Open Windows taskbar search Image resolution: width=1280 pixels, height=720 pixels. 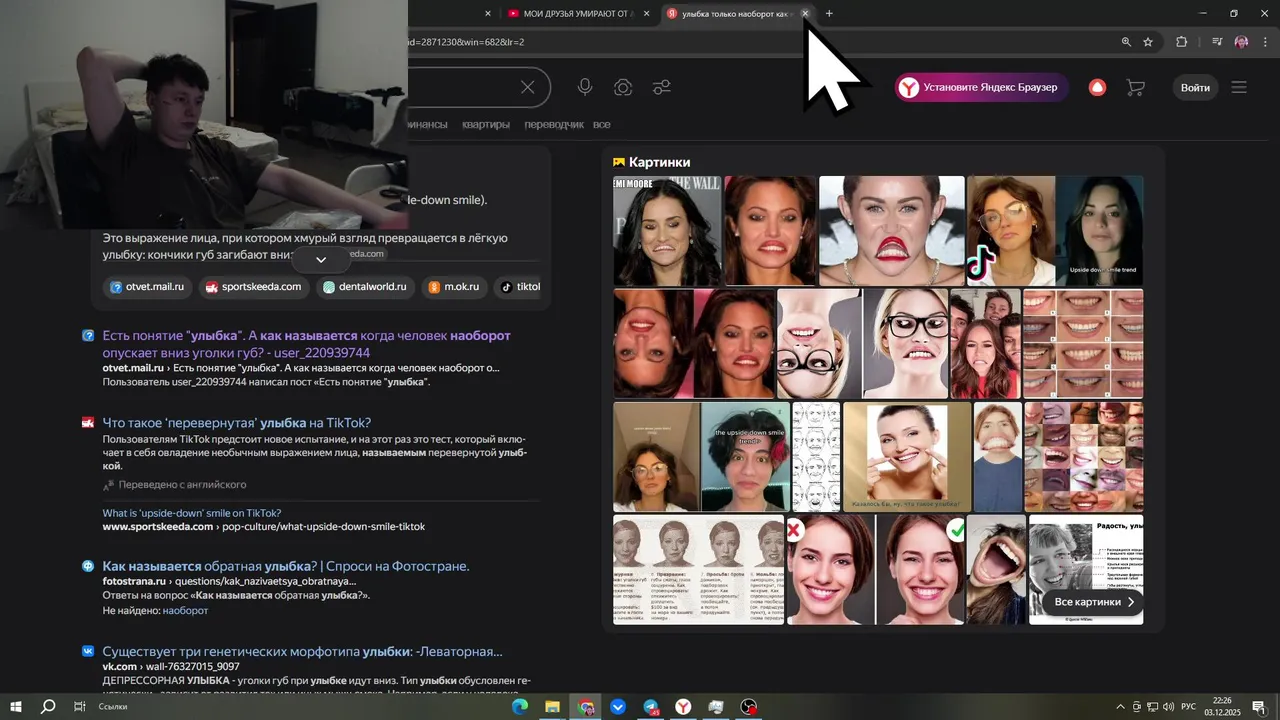point(47,706)
